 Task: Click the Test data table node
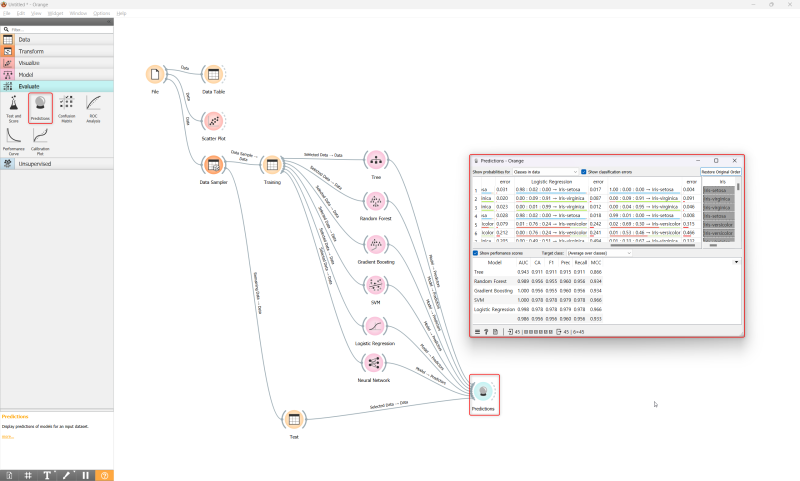[294, 420]
